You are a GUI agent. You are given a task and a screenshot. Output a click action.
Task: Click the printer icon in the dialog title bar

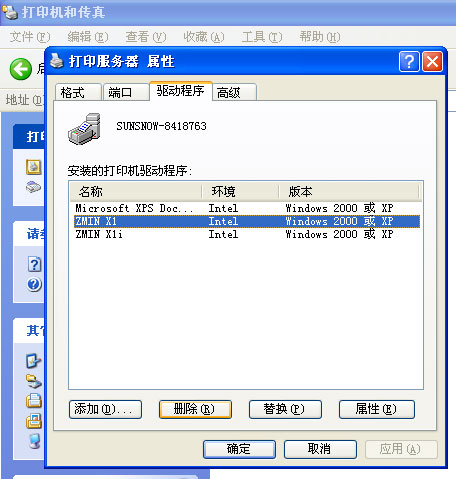57,61
